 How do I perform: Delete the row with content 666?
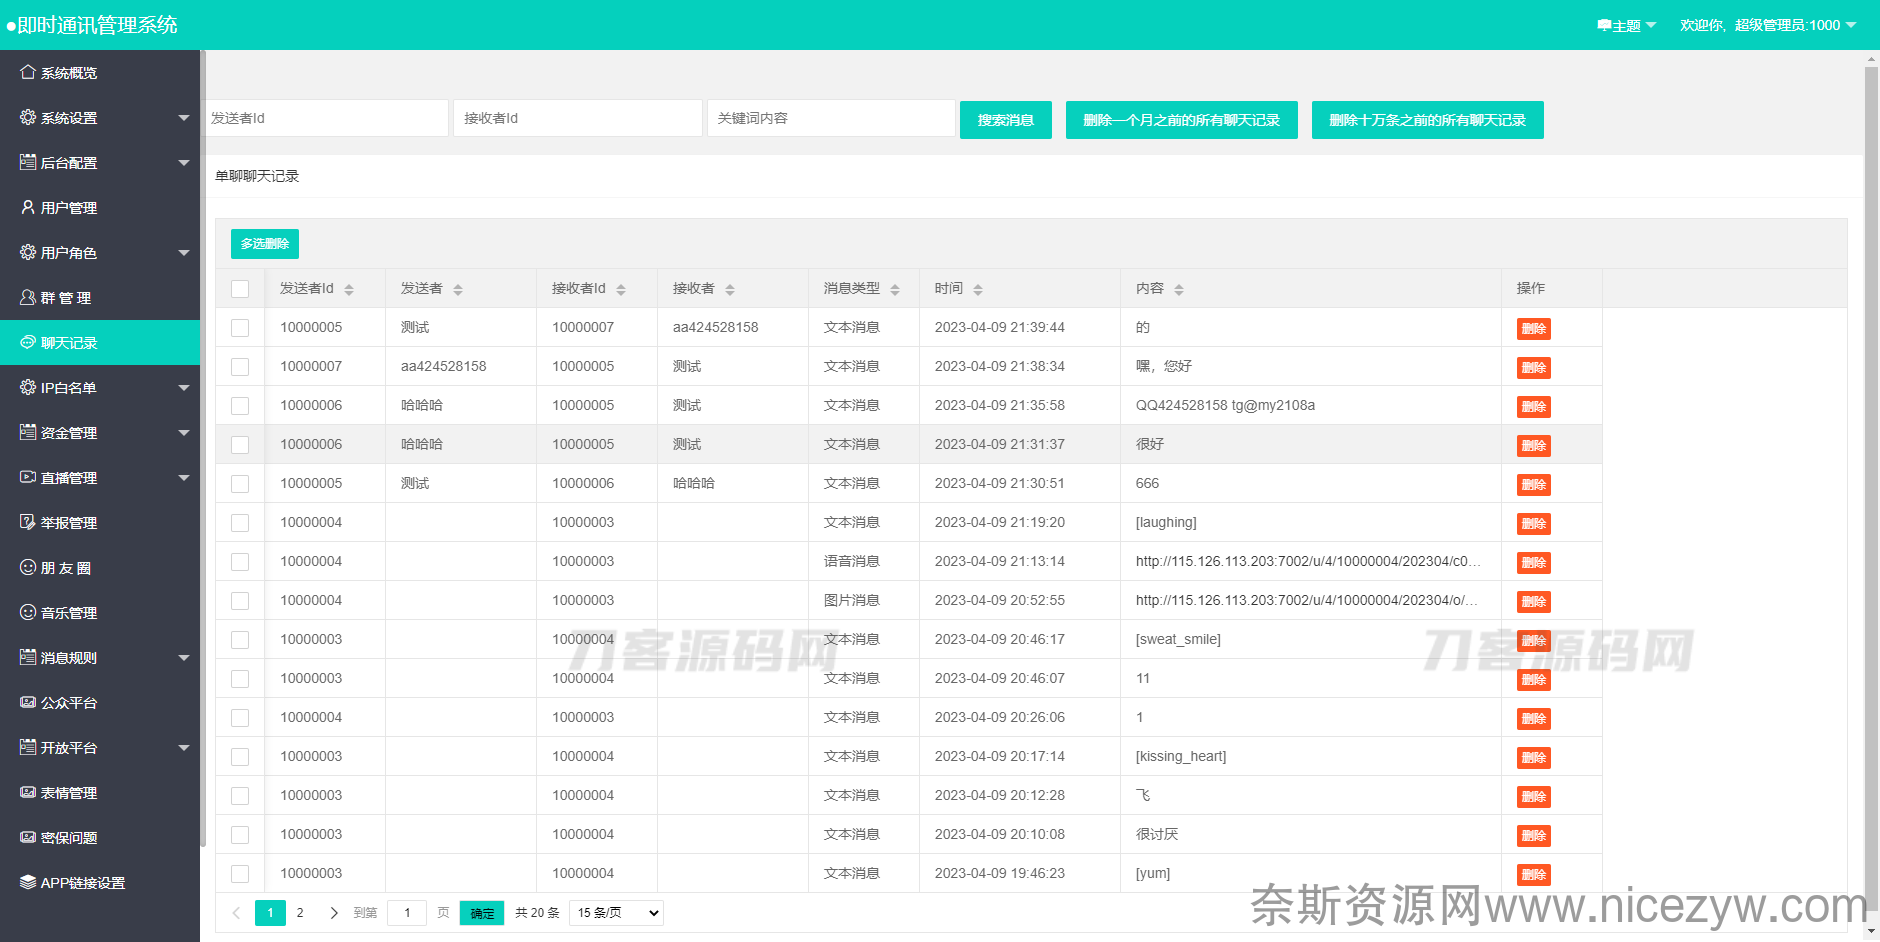[1534, 485]
